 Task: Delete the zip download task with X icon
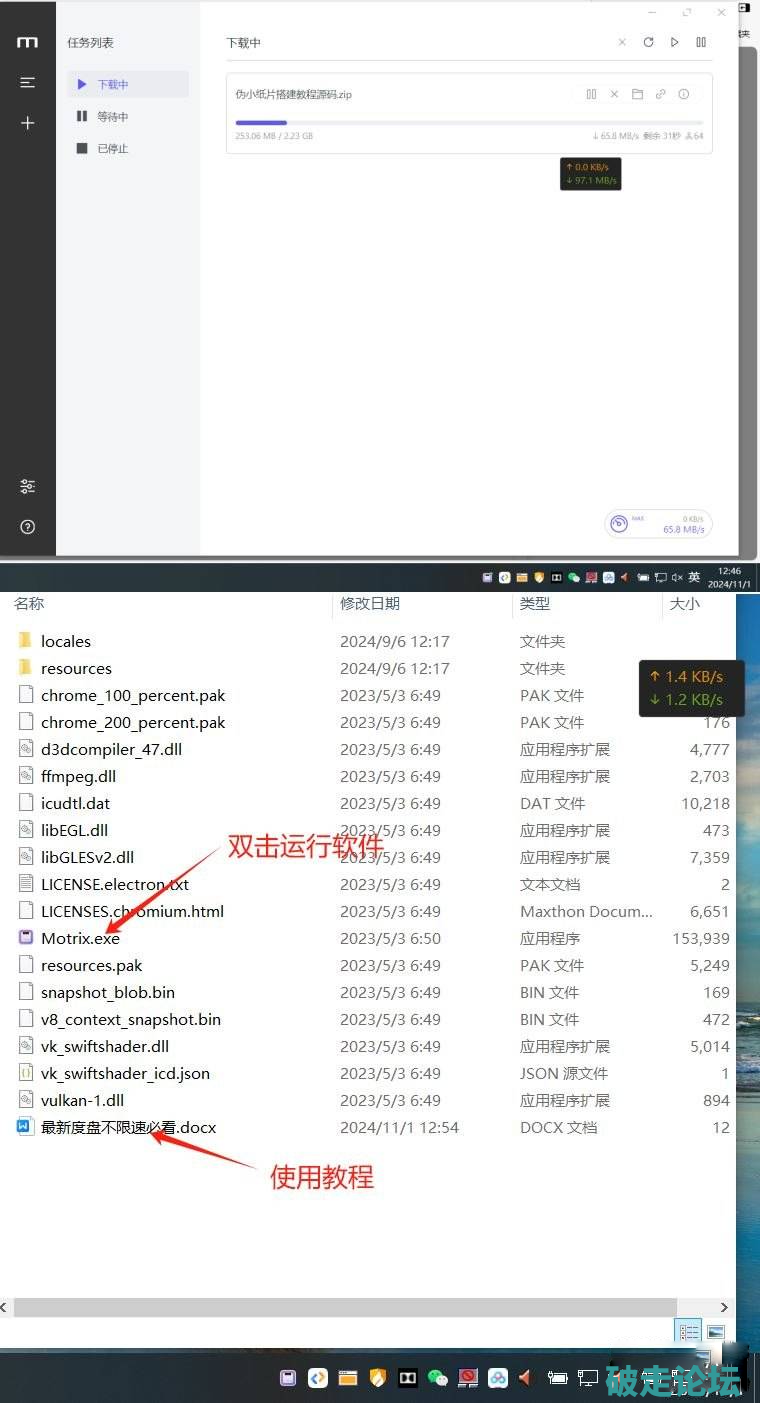[614, 94]
